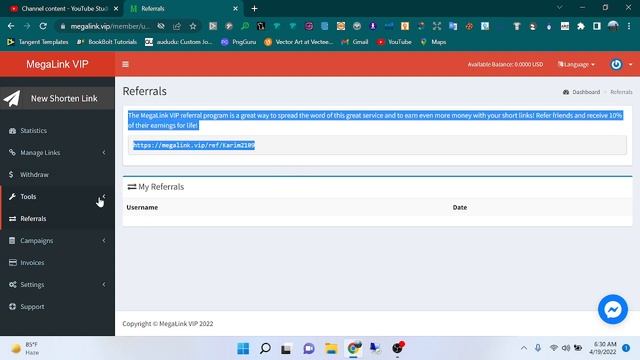Click the share page icon in address bar

pyautogui.click(x=177, y=26)
